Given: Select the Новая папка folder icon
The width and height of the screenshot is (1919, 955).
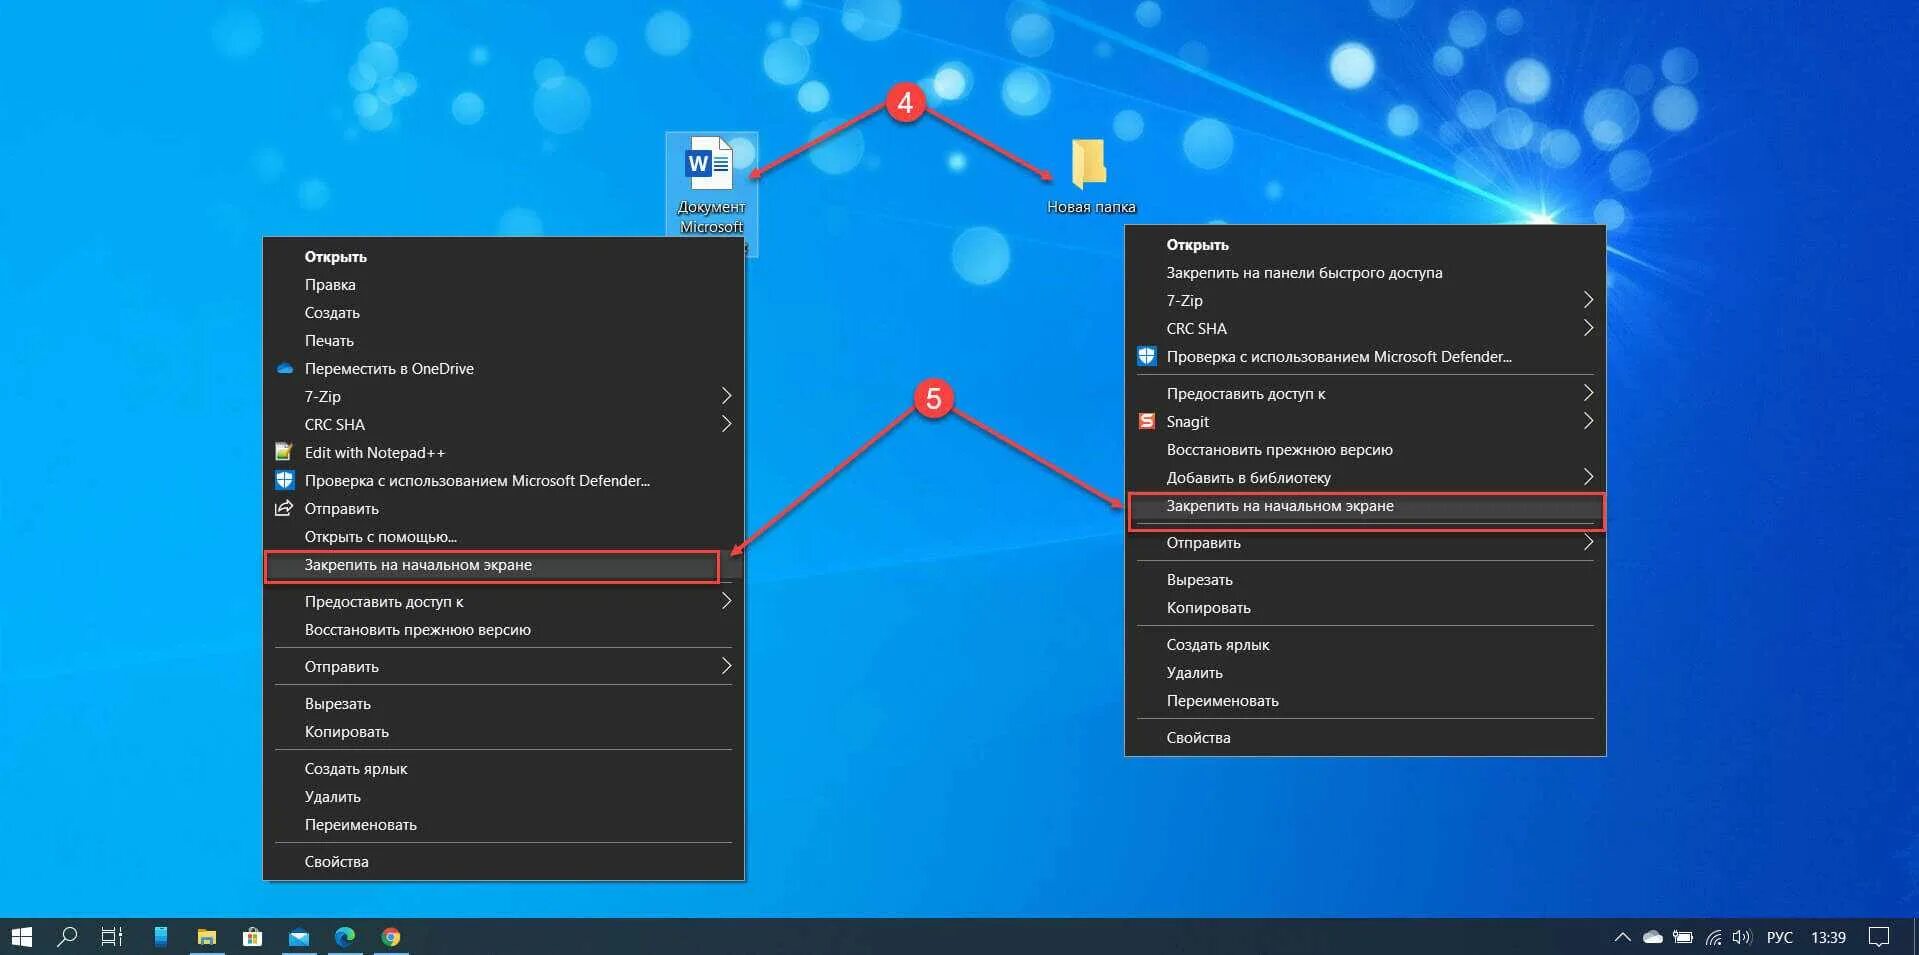Looking at the screenshot, I should (1090, 177).
